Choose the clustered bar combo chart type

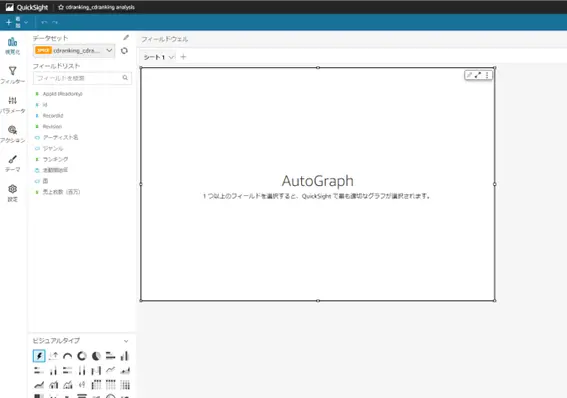coord(54,385)
